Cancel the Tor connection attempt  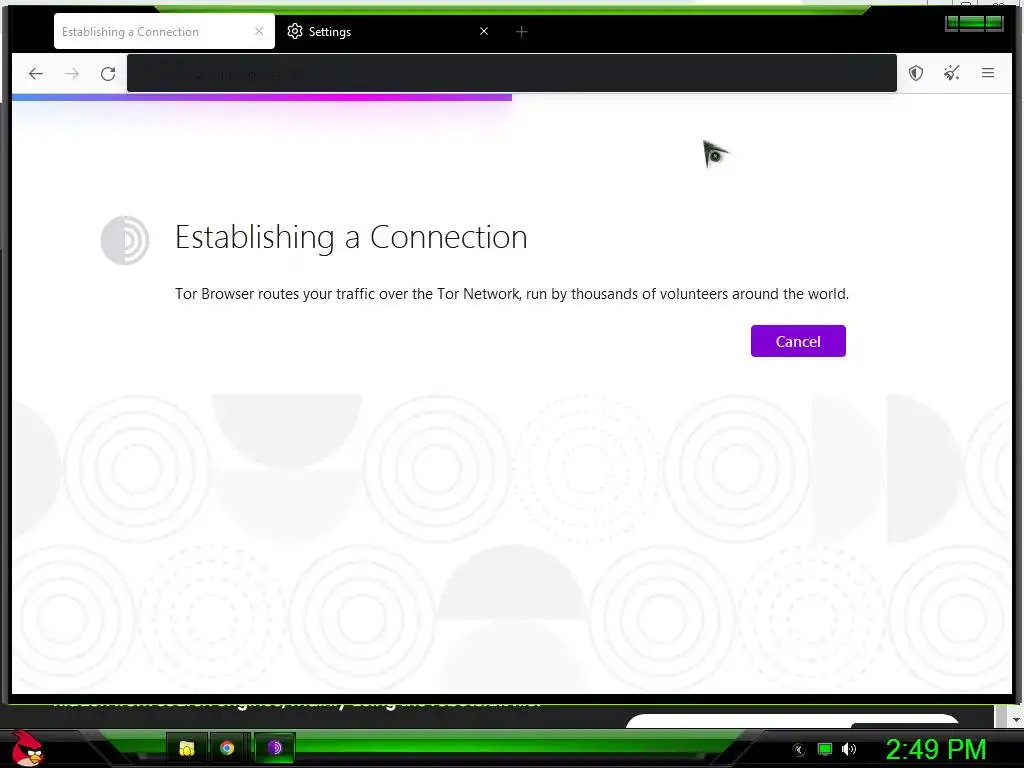798,341
